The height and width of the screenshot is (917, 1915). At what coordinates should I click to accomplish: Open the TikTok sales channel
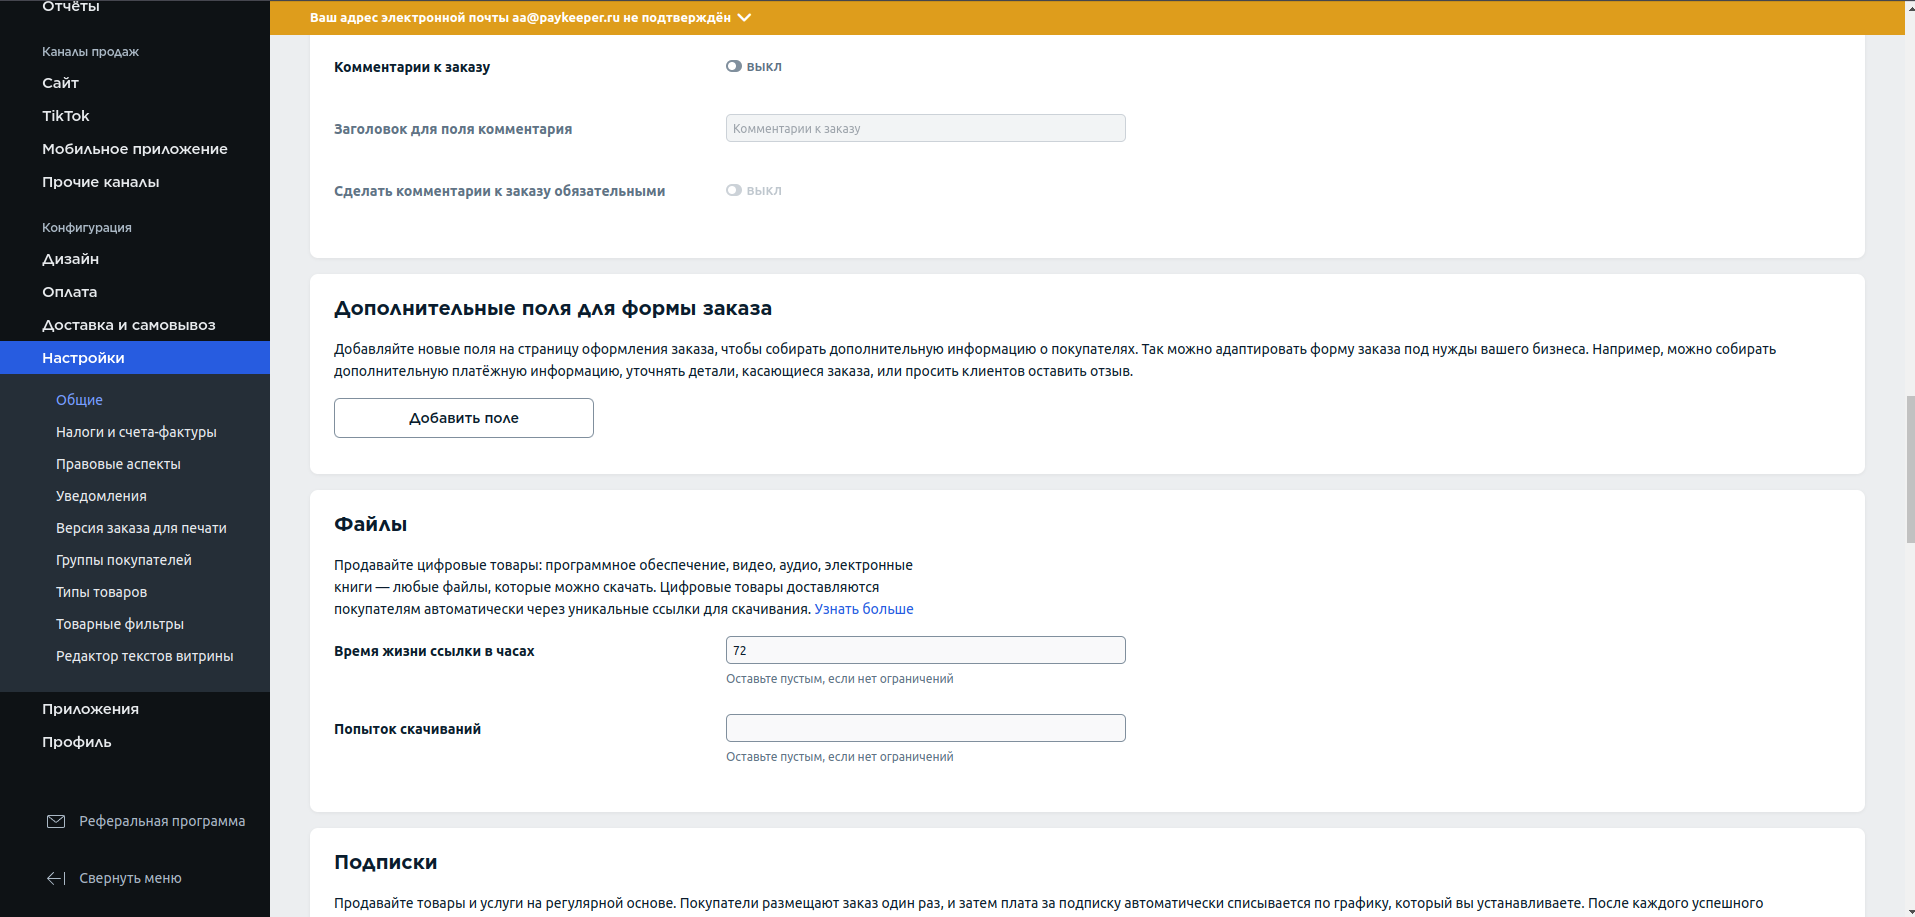pyautogui.click(x=66, y=116)
